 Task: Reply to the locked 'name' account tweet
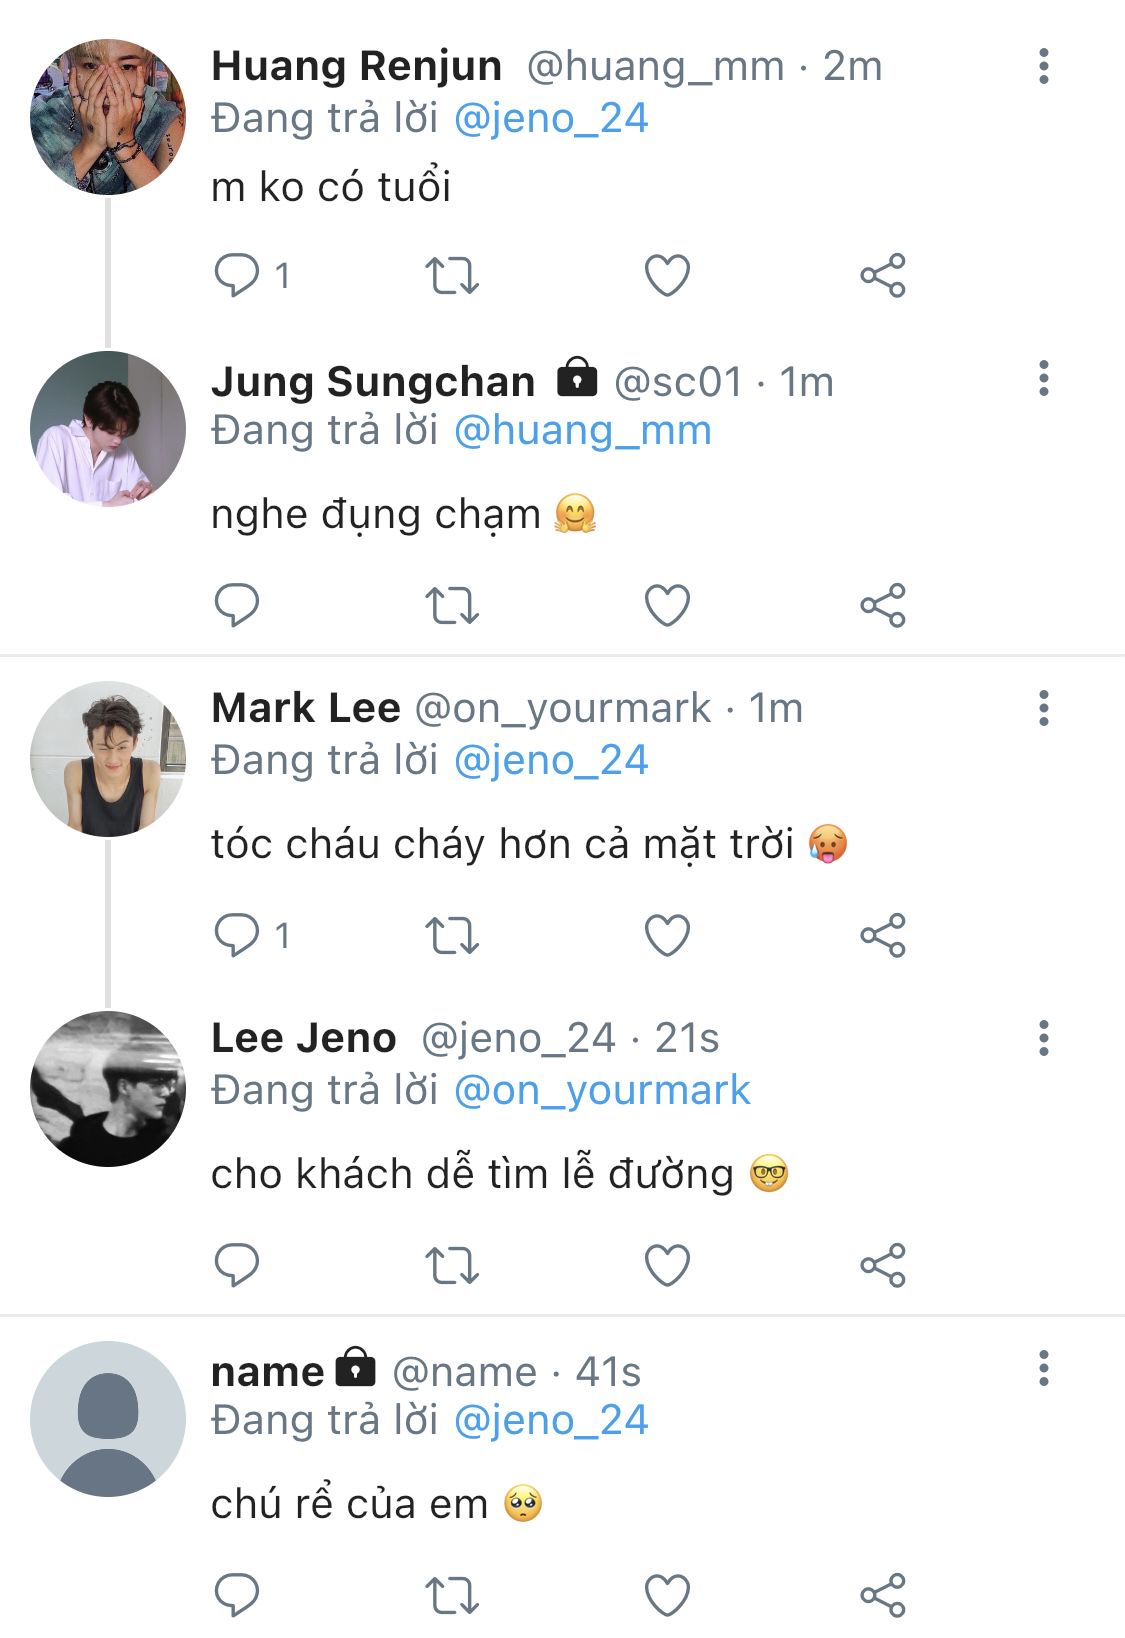click(237, 1596)
